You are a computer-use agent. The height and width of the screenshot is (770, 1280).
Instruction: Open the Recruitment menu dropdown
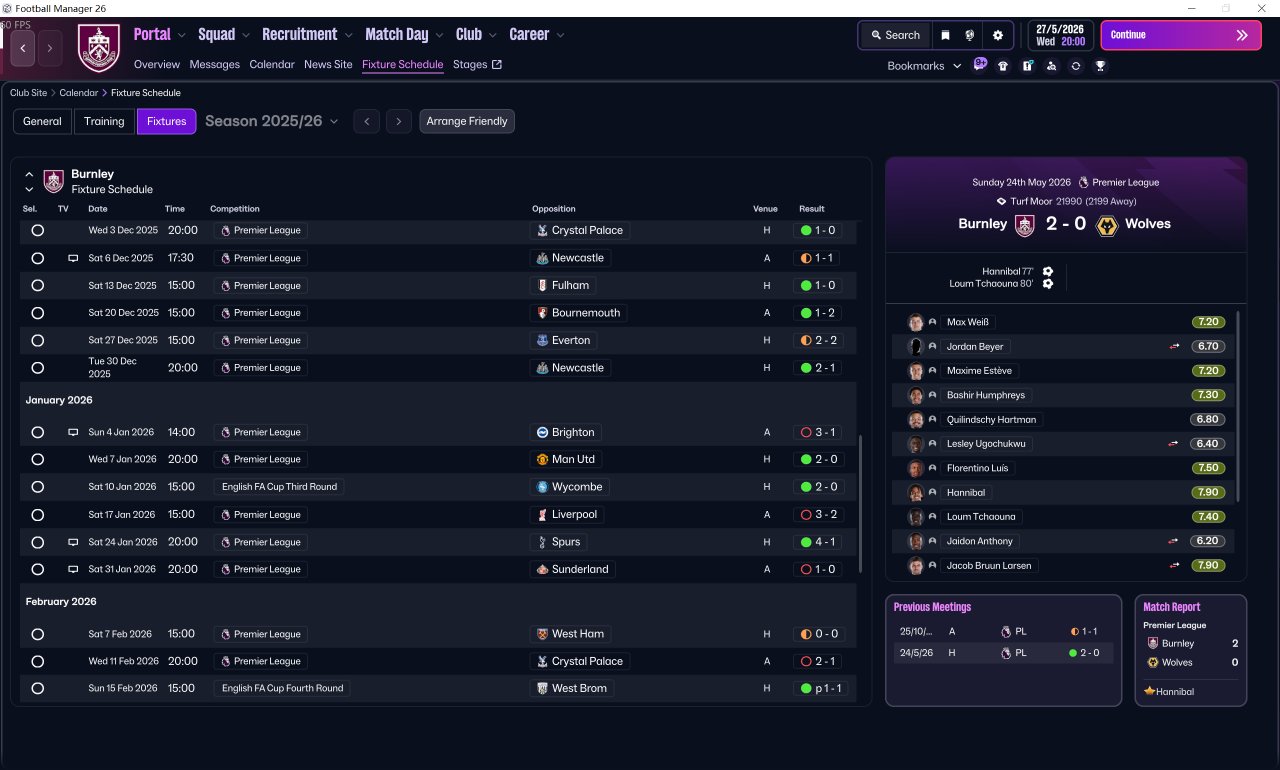pos(308,34)
